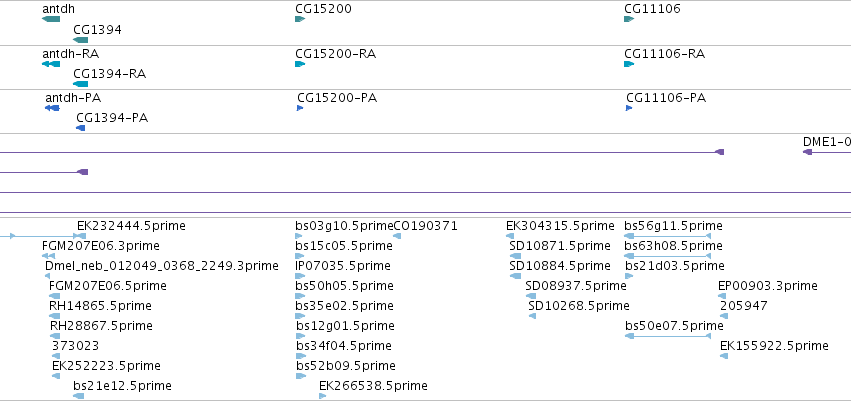
Task: Select the CG11106 gene glyph
Action: [x=629, y=19]
